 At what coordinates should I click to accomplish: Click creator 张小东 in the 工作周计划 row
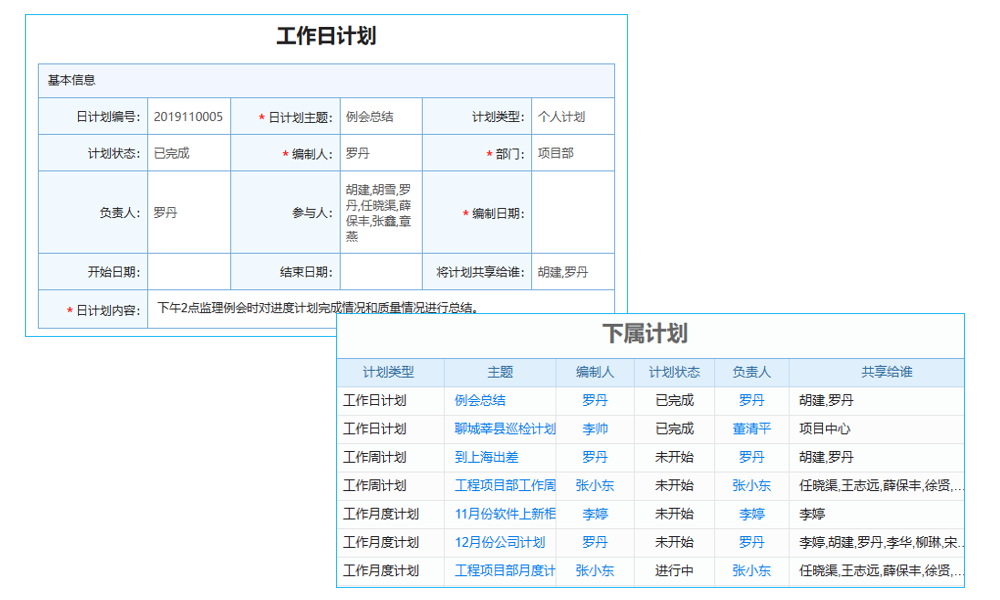coord(596,485)
